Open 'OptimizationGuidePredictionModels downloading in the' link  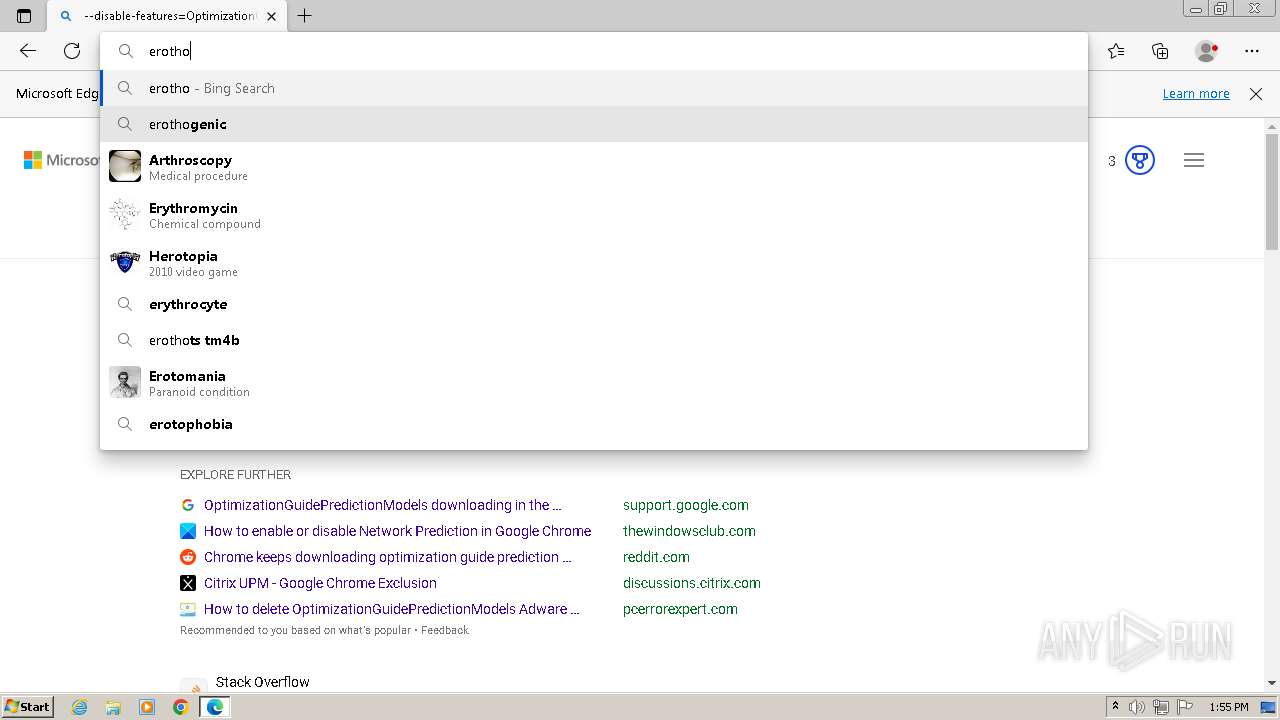coord(383,505)
